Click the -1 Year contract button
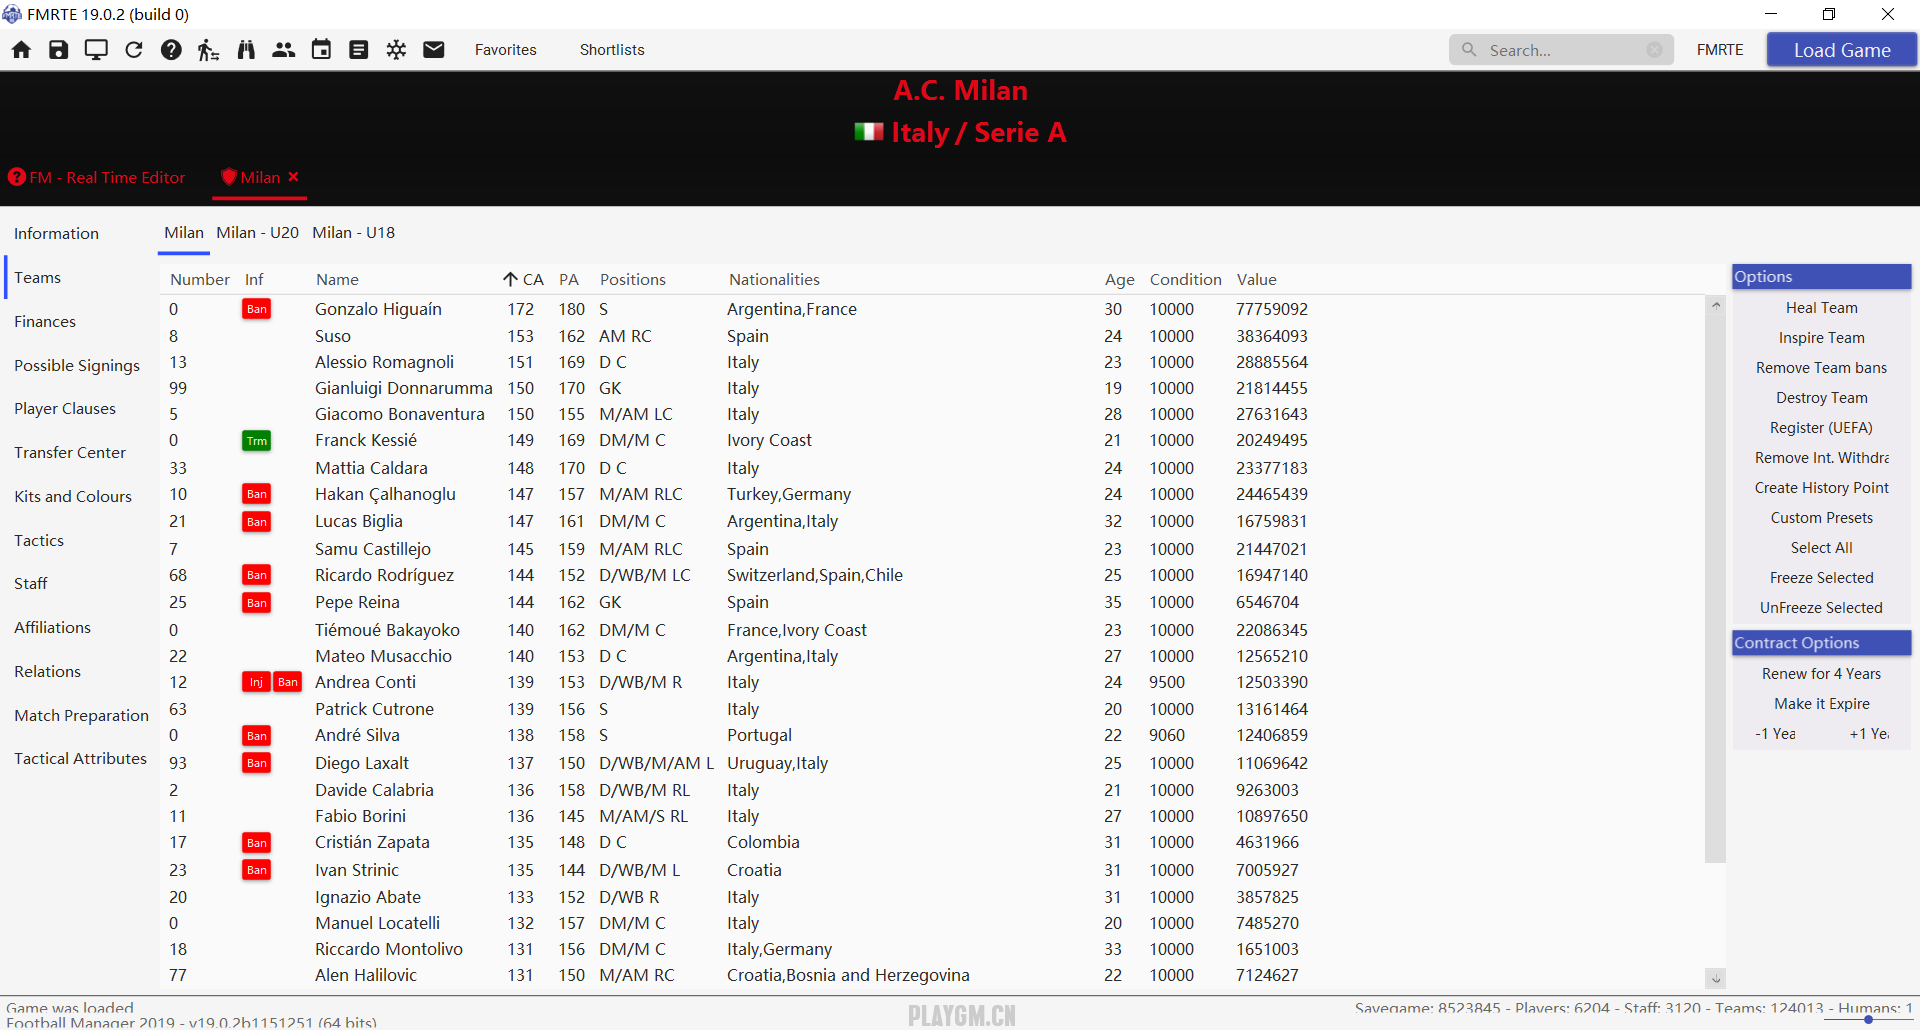 [x=1775, y=734]
